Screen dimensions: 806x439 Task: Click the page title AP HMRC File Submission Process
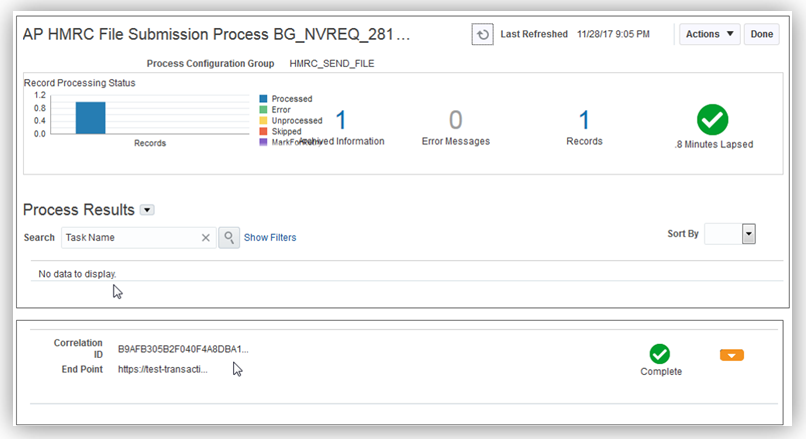pos(216,34)
